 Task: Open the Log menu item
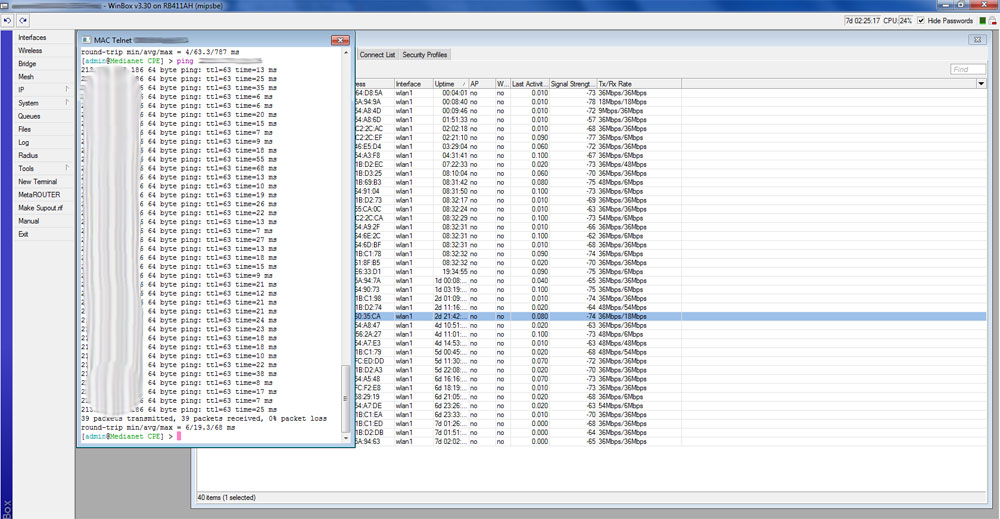(24, 142)
